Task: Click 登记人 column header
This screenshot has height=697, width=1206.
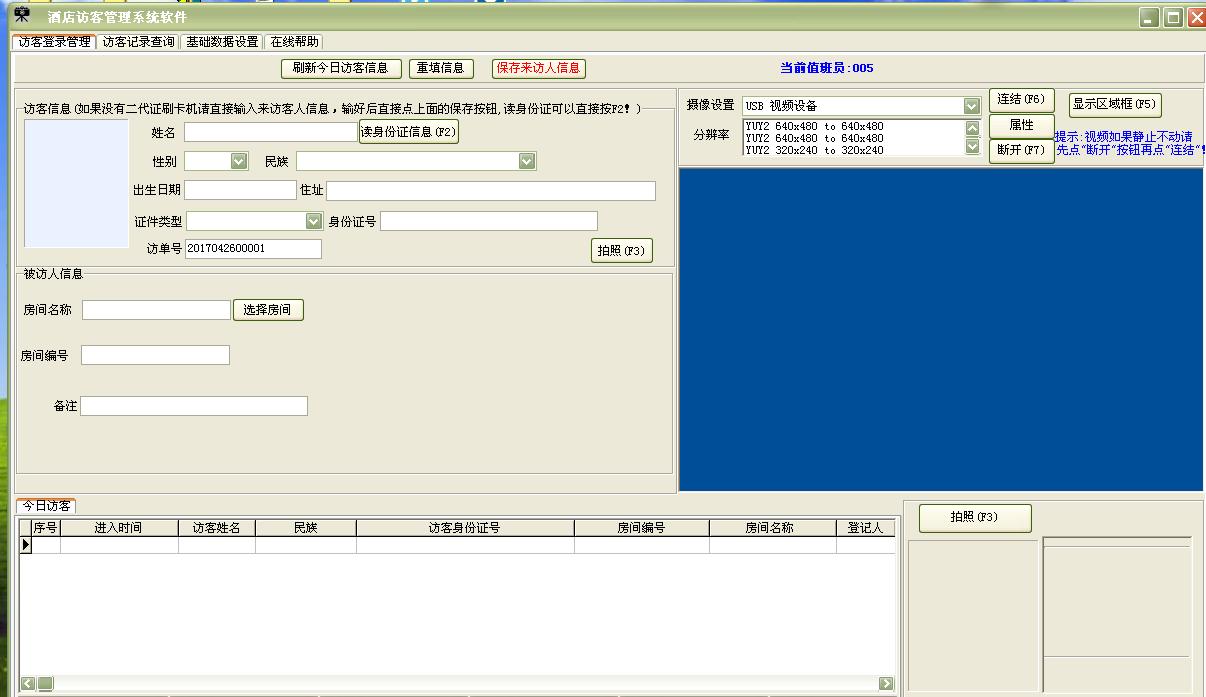Action: pos(866,528)
